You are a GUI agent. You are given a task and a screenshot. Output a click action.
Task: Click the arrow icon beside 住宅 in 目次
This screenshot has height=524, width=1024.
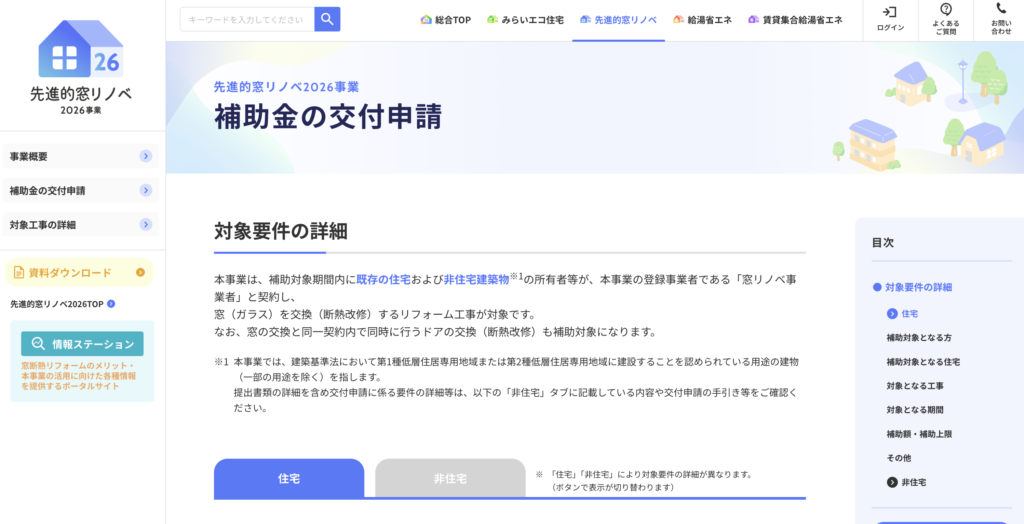892,314
